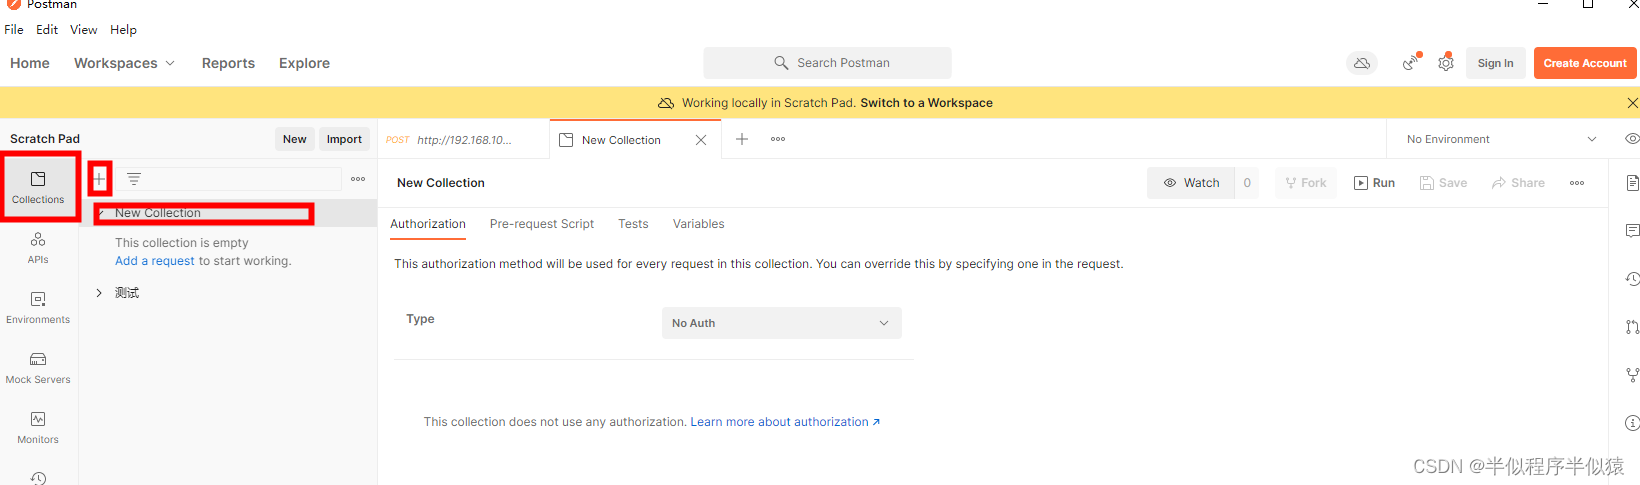Open the settings gear icon
Image resolution: width=1640 pixels, height=485 pixels.
point(1446,62)
